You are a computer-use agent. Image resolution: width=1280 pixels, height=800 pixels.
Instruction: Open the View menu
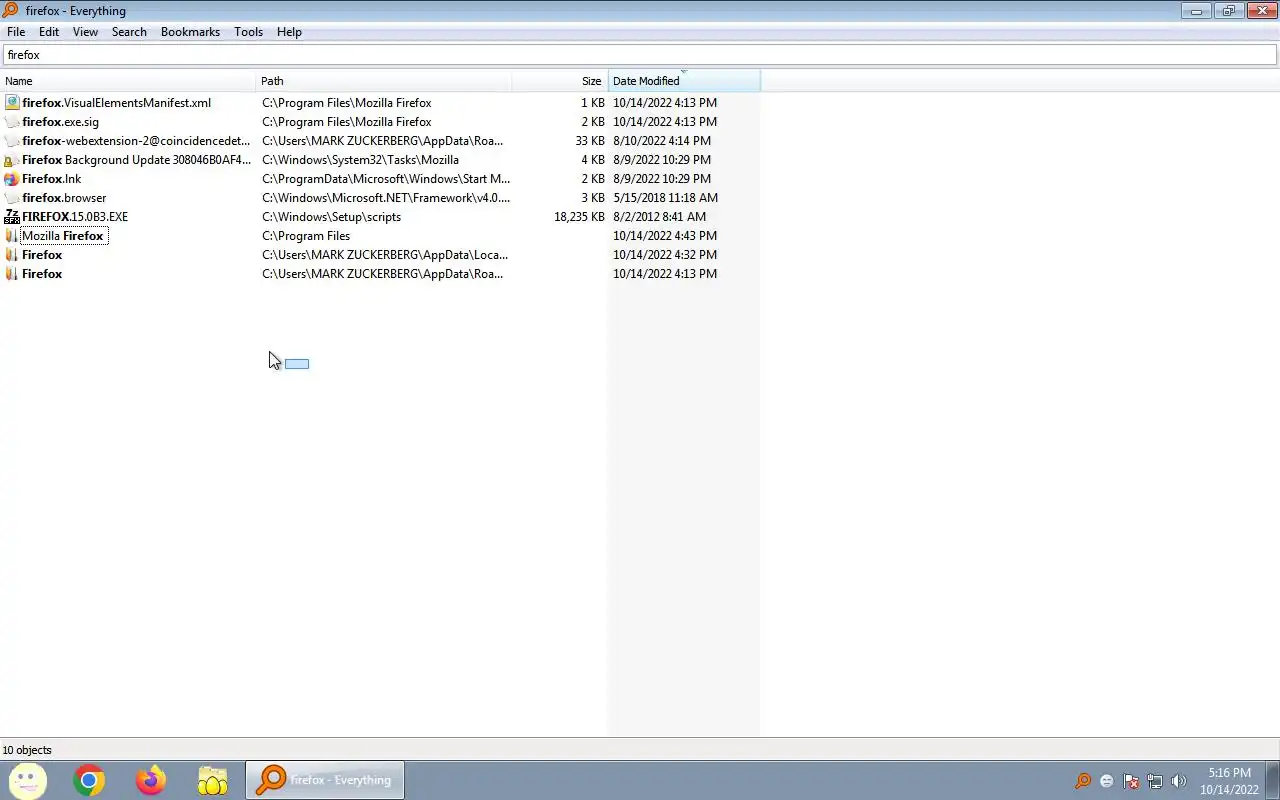85,32
